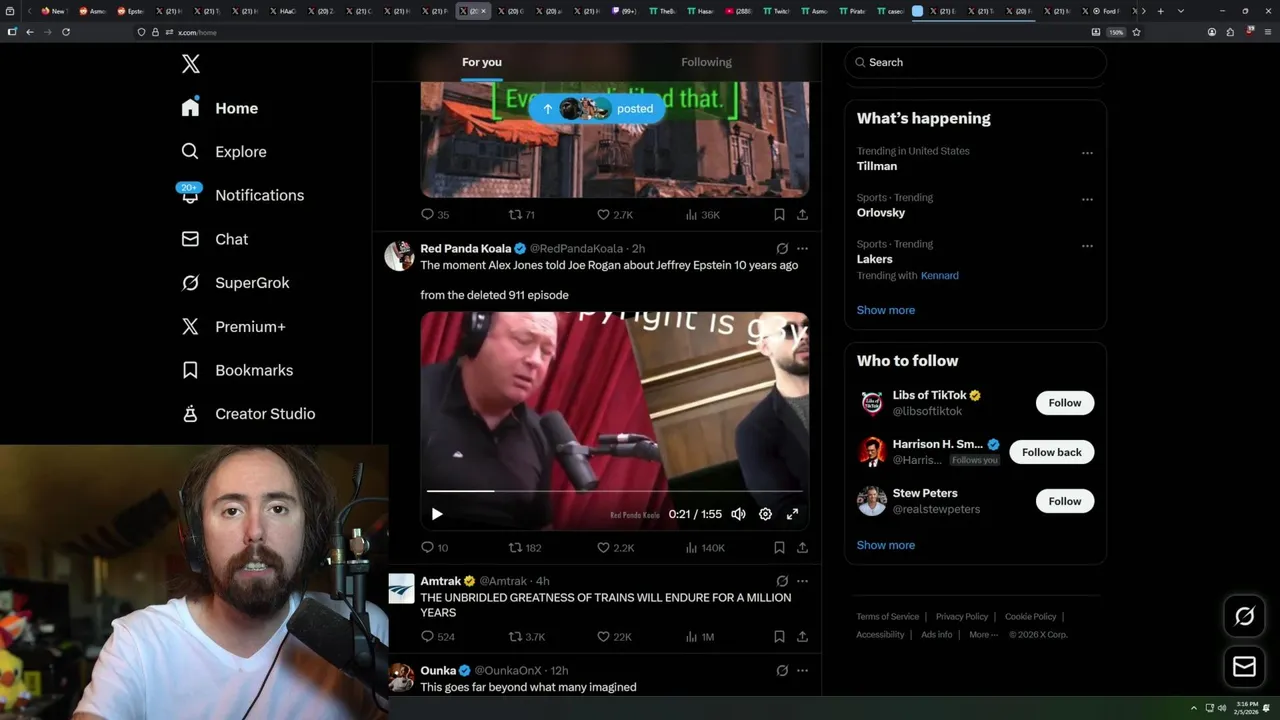Open the Explore page

(223, 152)
